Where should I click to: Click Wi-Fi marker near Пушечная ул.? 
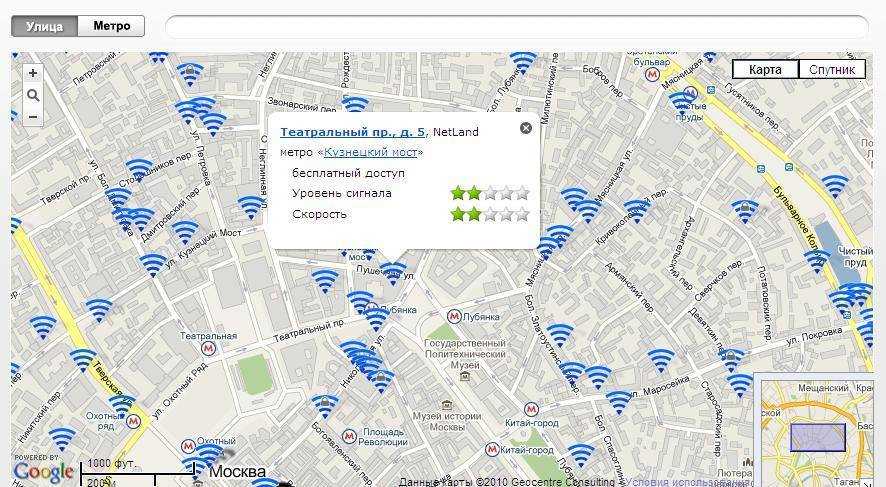(x=393, y=273)
